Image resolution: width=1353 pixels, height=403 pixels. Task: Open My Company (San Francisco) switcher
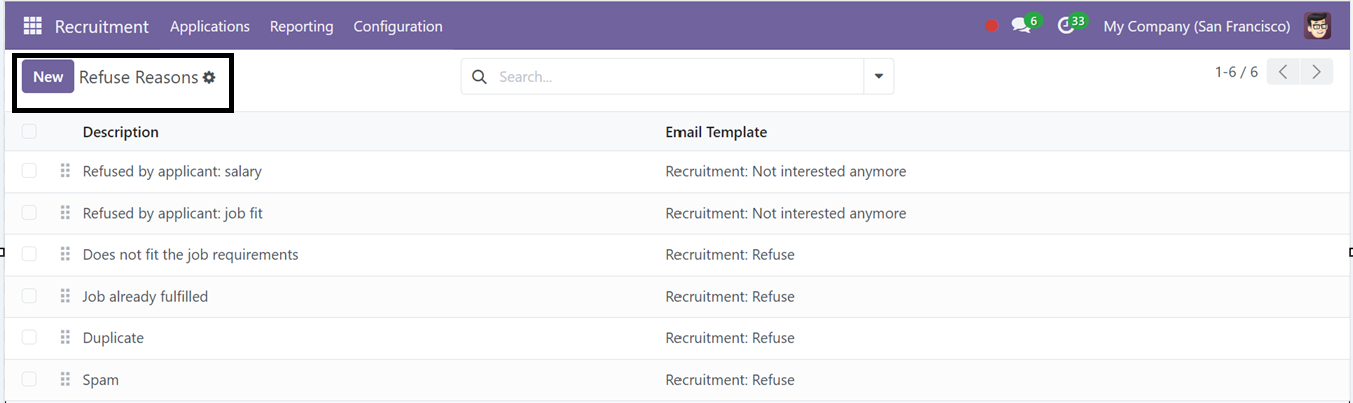1197,26
